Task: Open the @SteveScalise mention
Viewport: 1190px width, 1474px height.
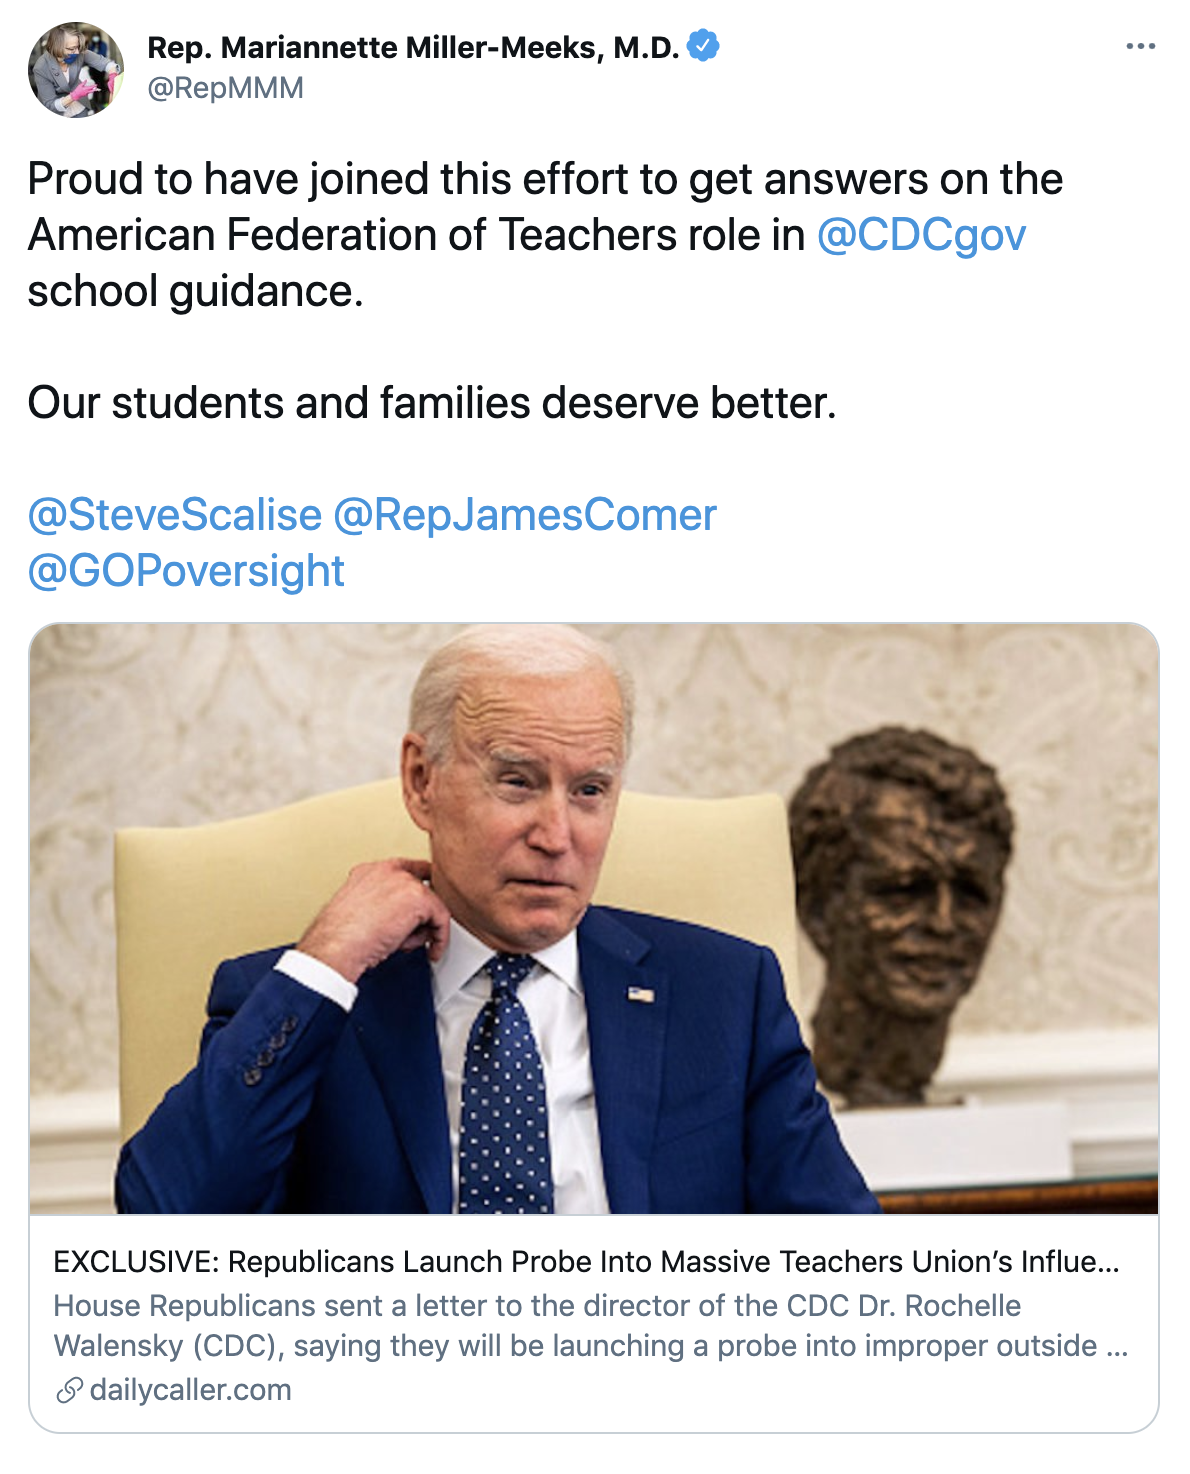Action: [175, 515]
